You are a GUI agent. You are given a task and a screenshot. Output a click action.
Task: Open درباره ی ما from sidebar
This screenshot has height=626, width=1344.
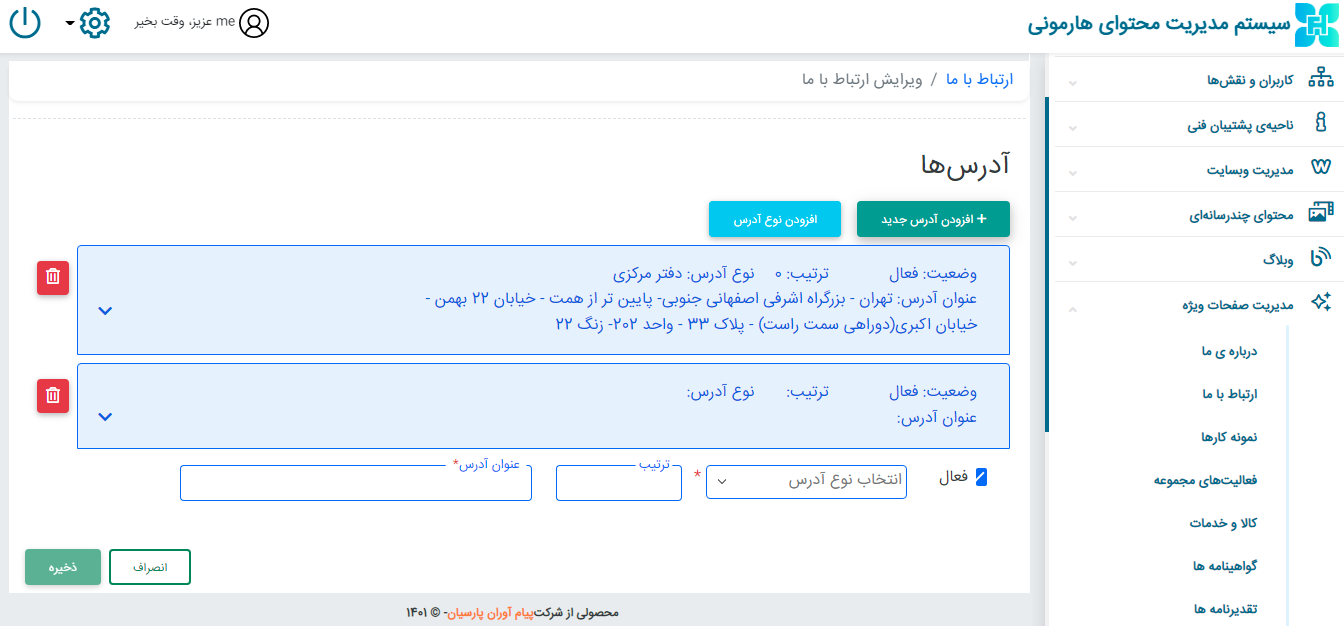click(1228, 351)
